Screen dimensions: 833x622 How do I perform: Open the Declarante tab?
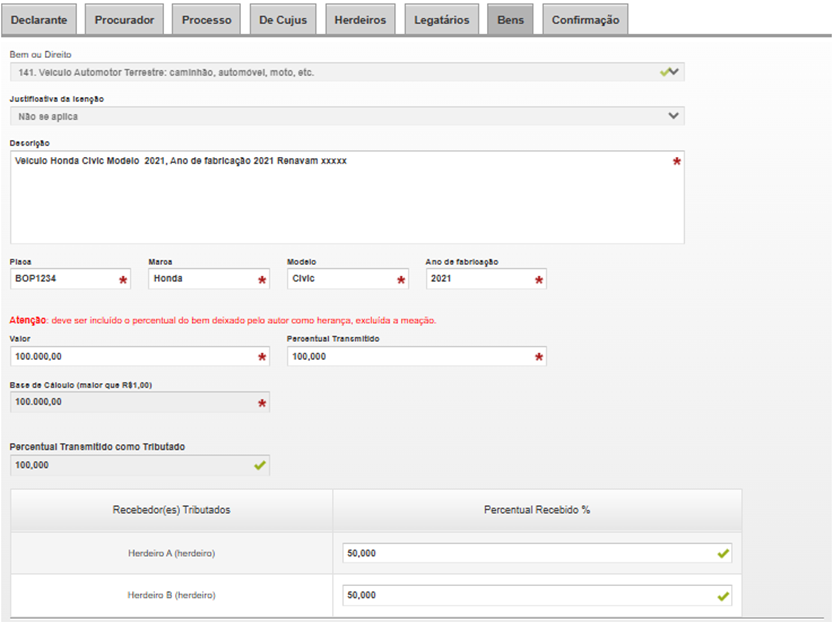pyautogui.click(x=40, y=20)
